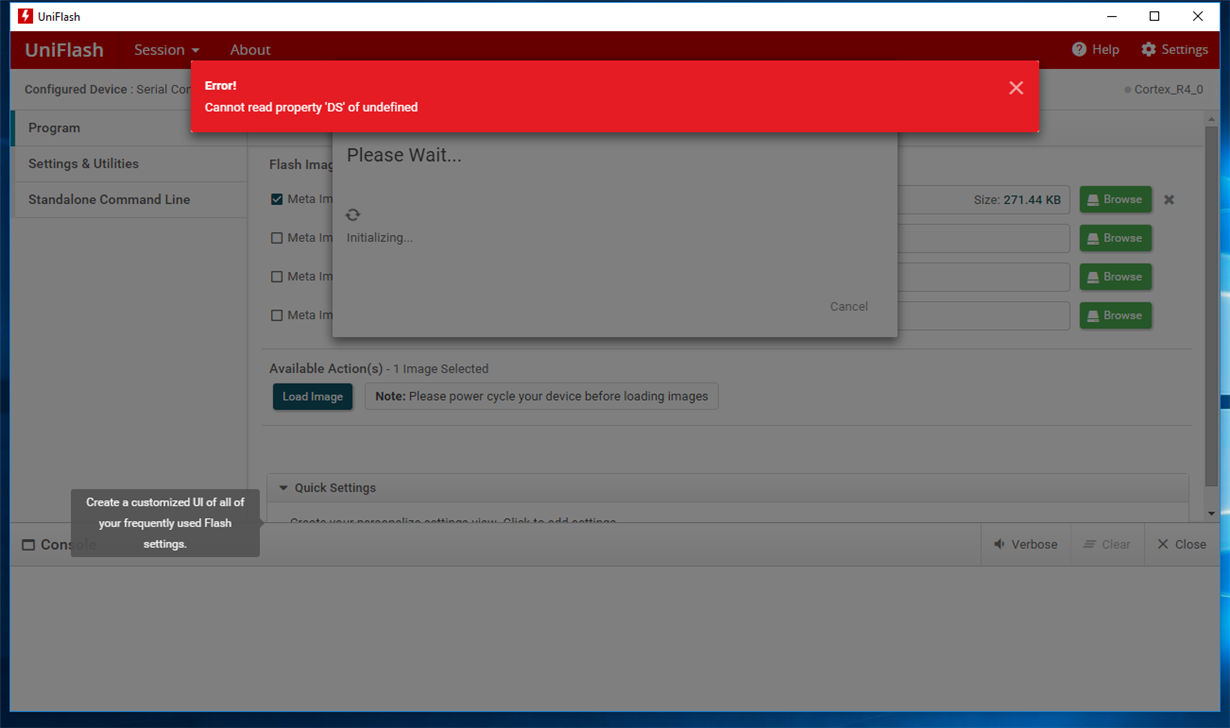Screen dimensions: 1230x728
Task: Click the second Meta Image path field
Action: pyautogui.click(x=984, y=238)
